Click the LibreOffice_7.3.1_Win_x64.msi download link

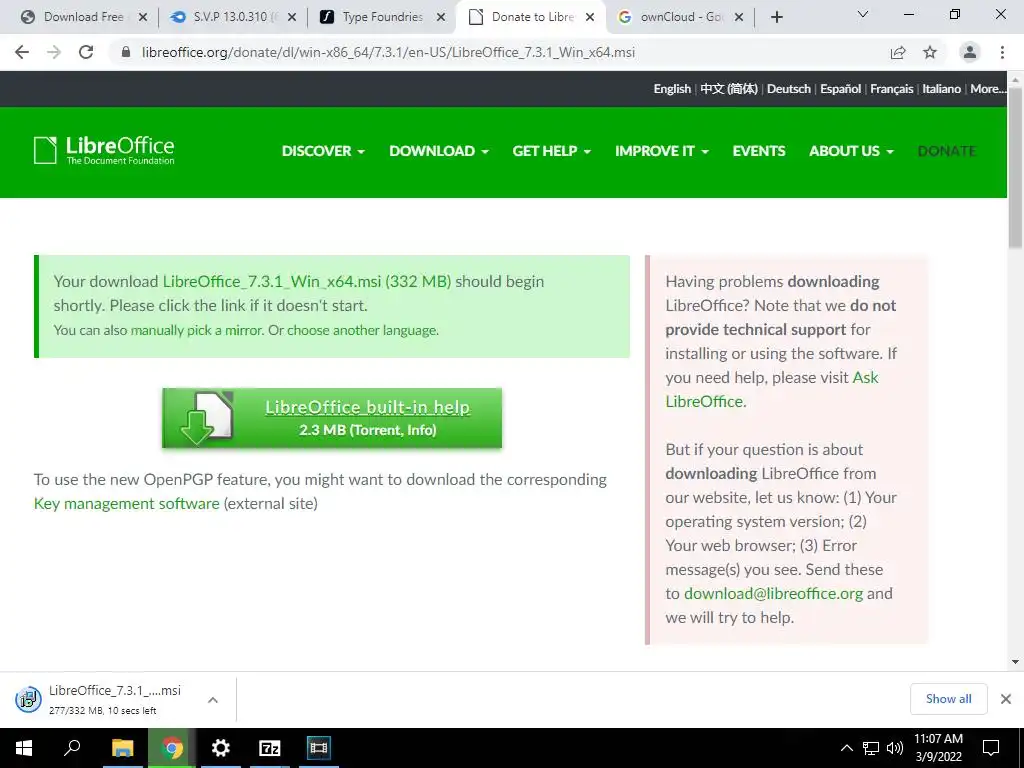pyautogui.click(x=307, y=281)
